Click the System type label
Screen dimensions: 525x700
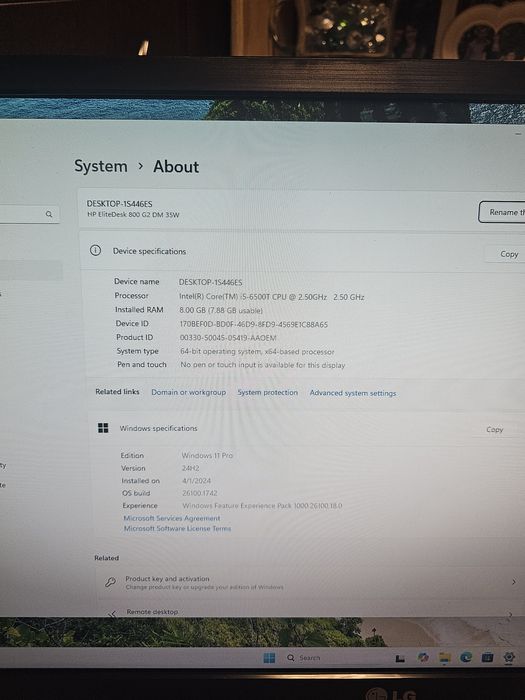[x=138, y=351]
